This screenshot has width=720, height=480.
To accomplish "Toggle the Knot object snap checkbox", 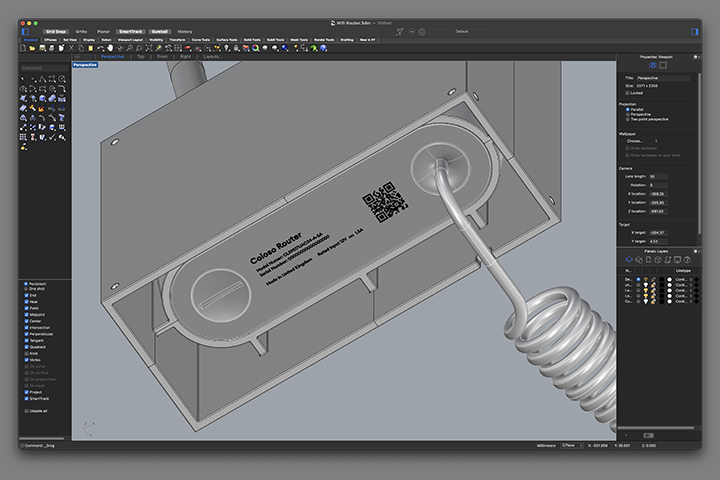I will pyautogui.click(x=26, y=353).
